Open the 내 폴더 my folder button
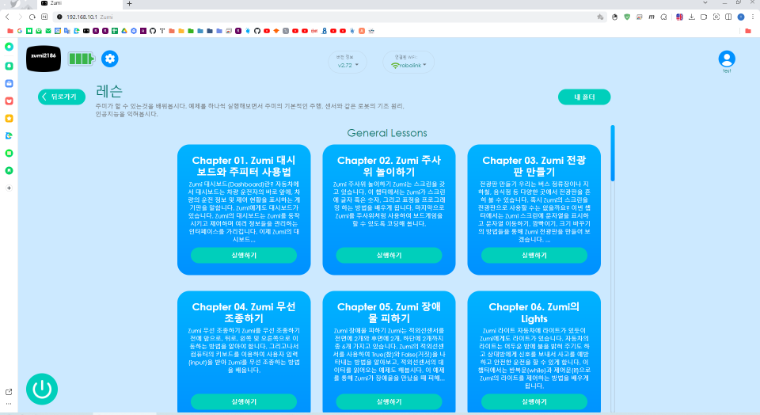The height and width of the screenshot is (415, 760). 584,97
